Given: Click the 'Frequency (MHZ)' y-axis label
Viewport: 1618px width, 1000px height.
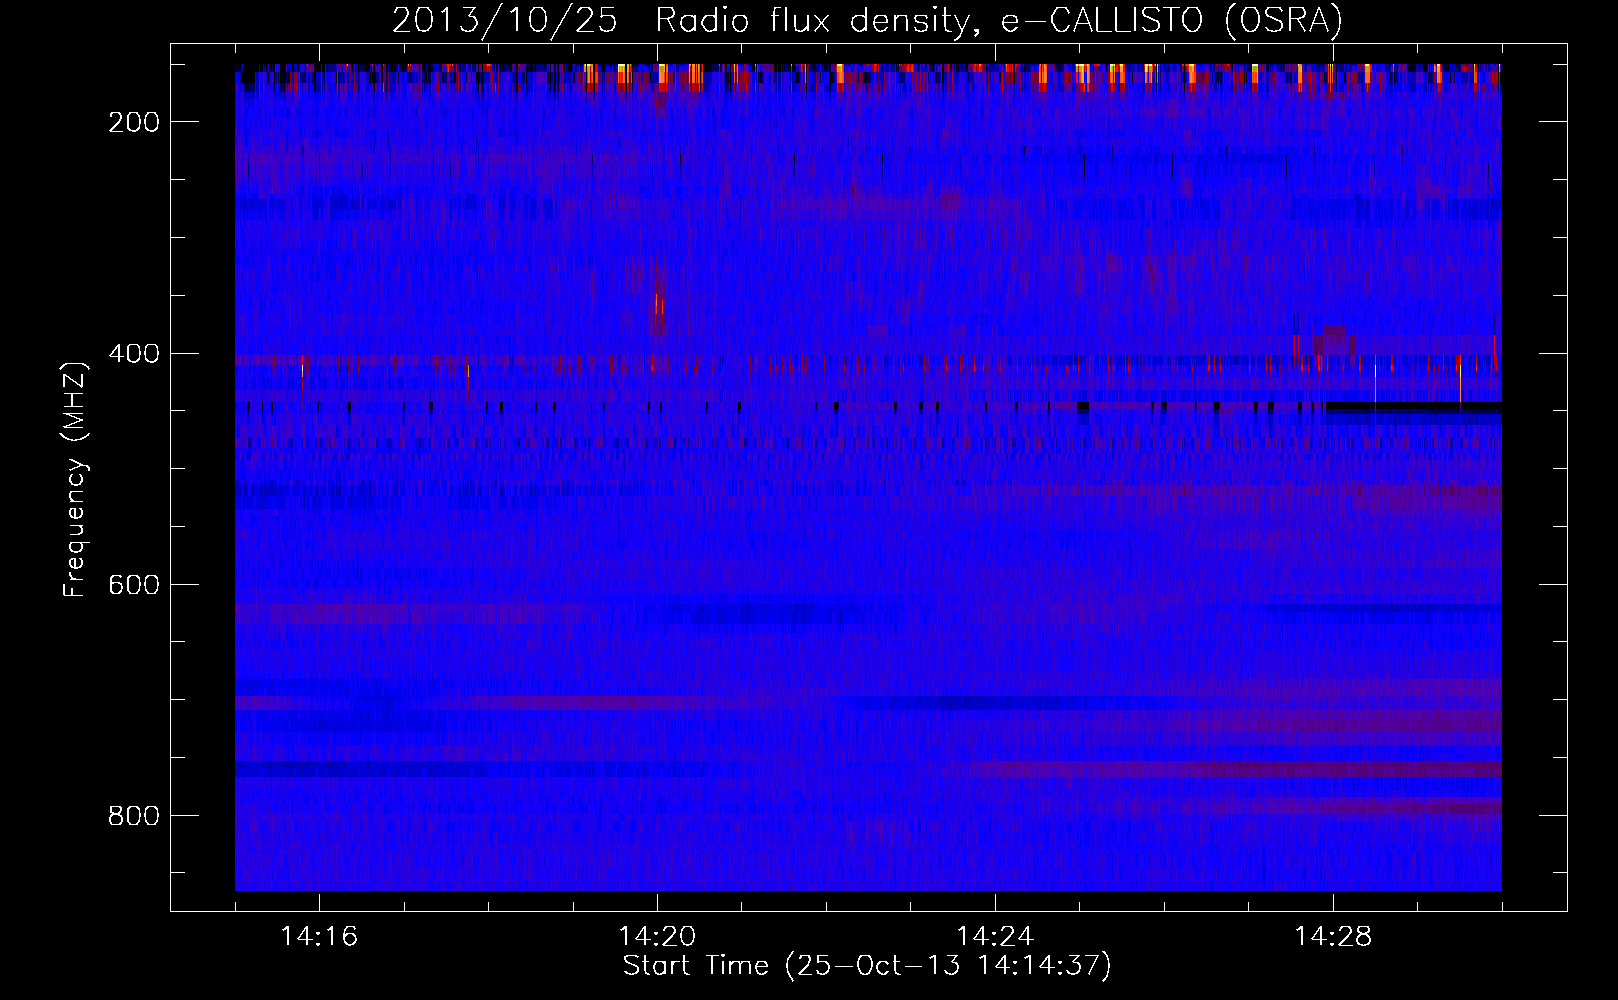Looking at the screenshot, I should tap(75, 479).
